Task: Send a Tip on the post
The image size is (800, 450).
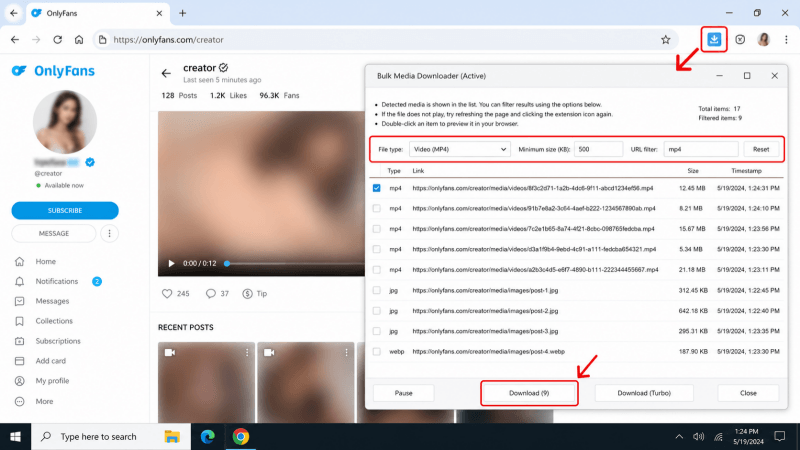Action: [x=255, y=293]
